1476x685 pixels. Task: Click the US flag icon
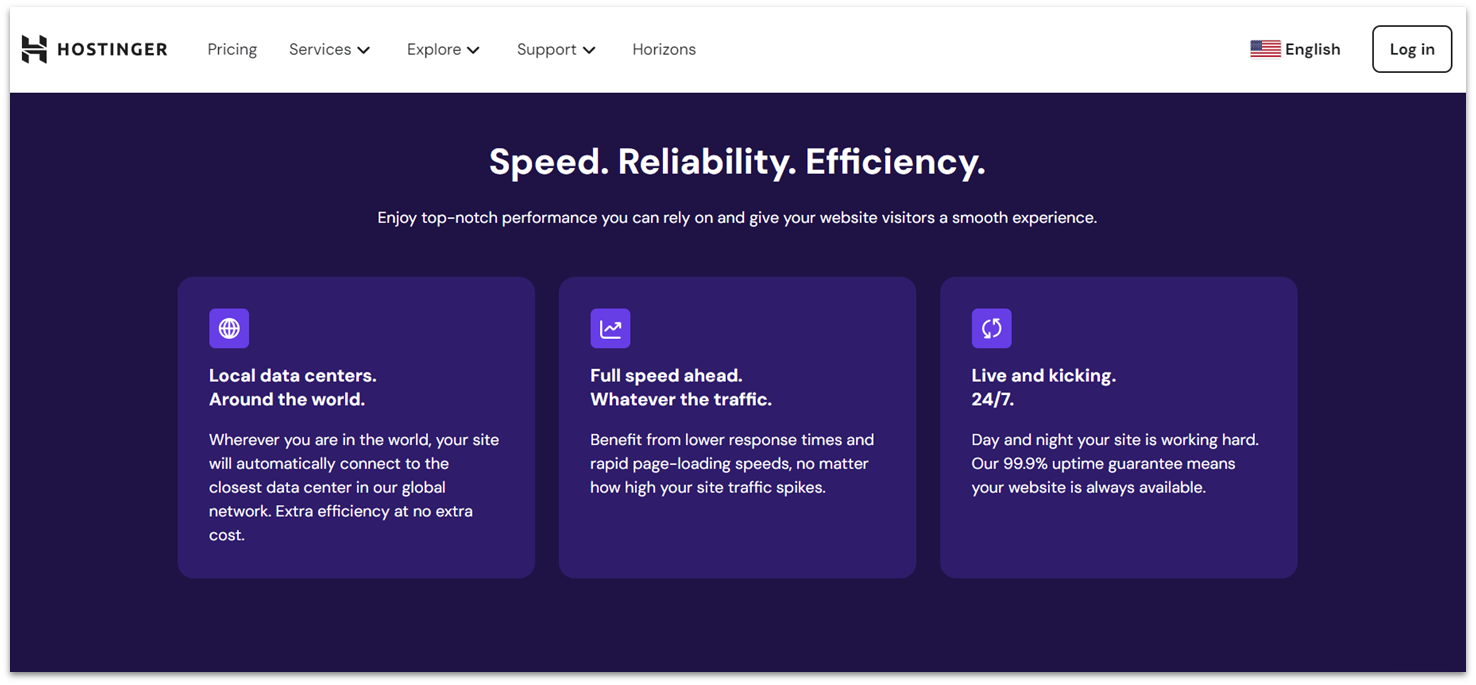point(1265,49)
